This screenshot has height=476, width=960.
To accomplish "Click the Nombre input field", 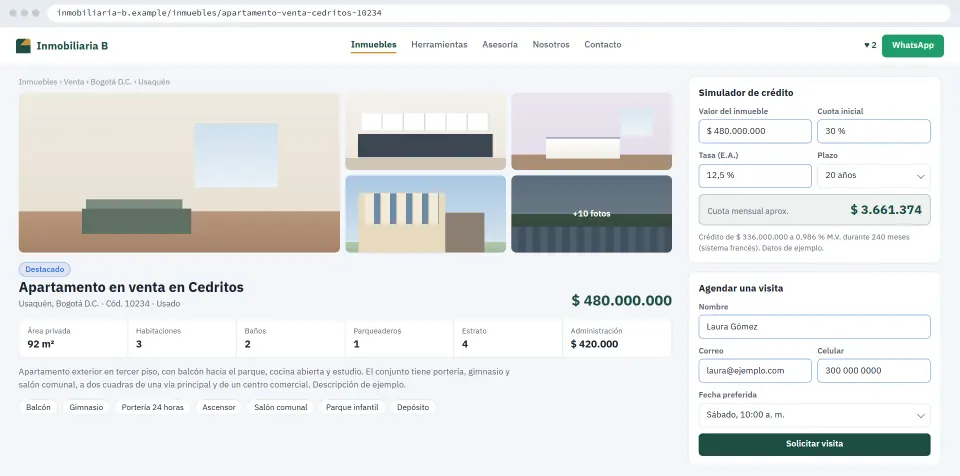I will (x=814, y=327).
